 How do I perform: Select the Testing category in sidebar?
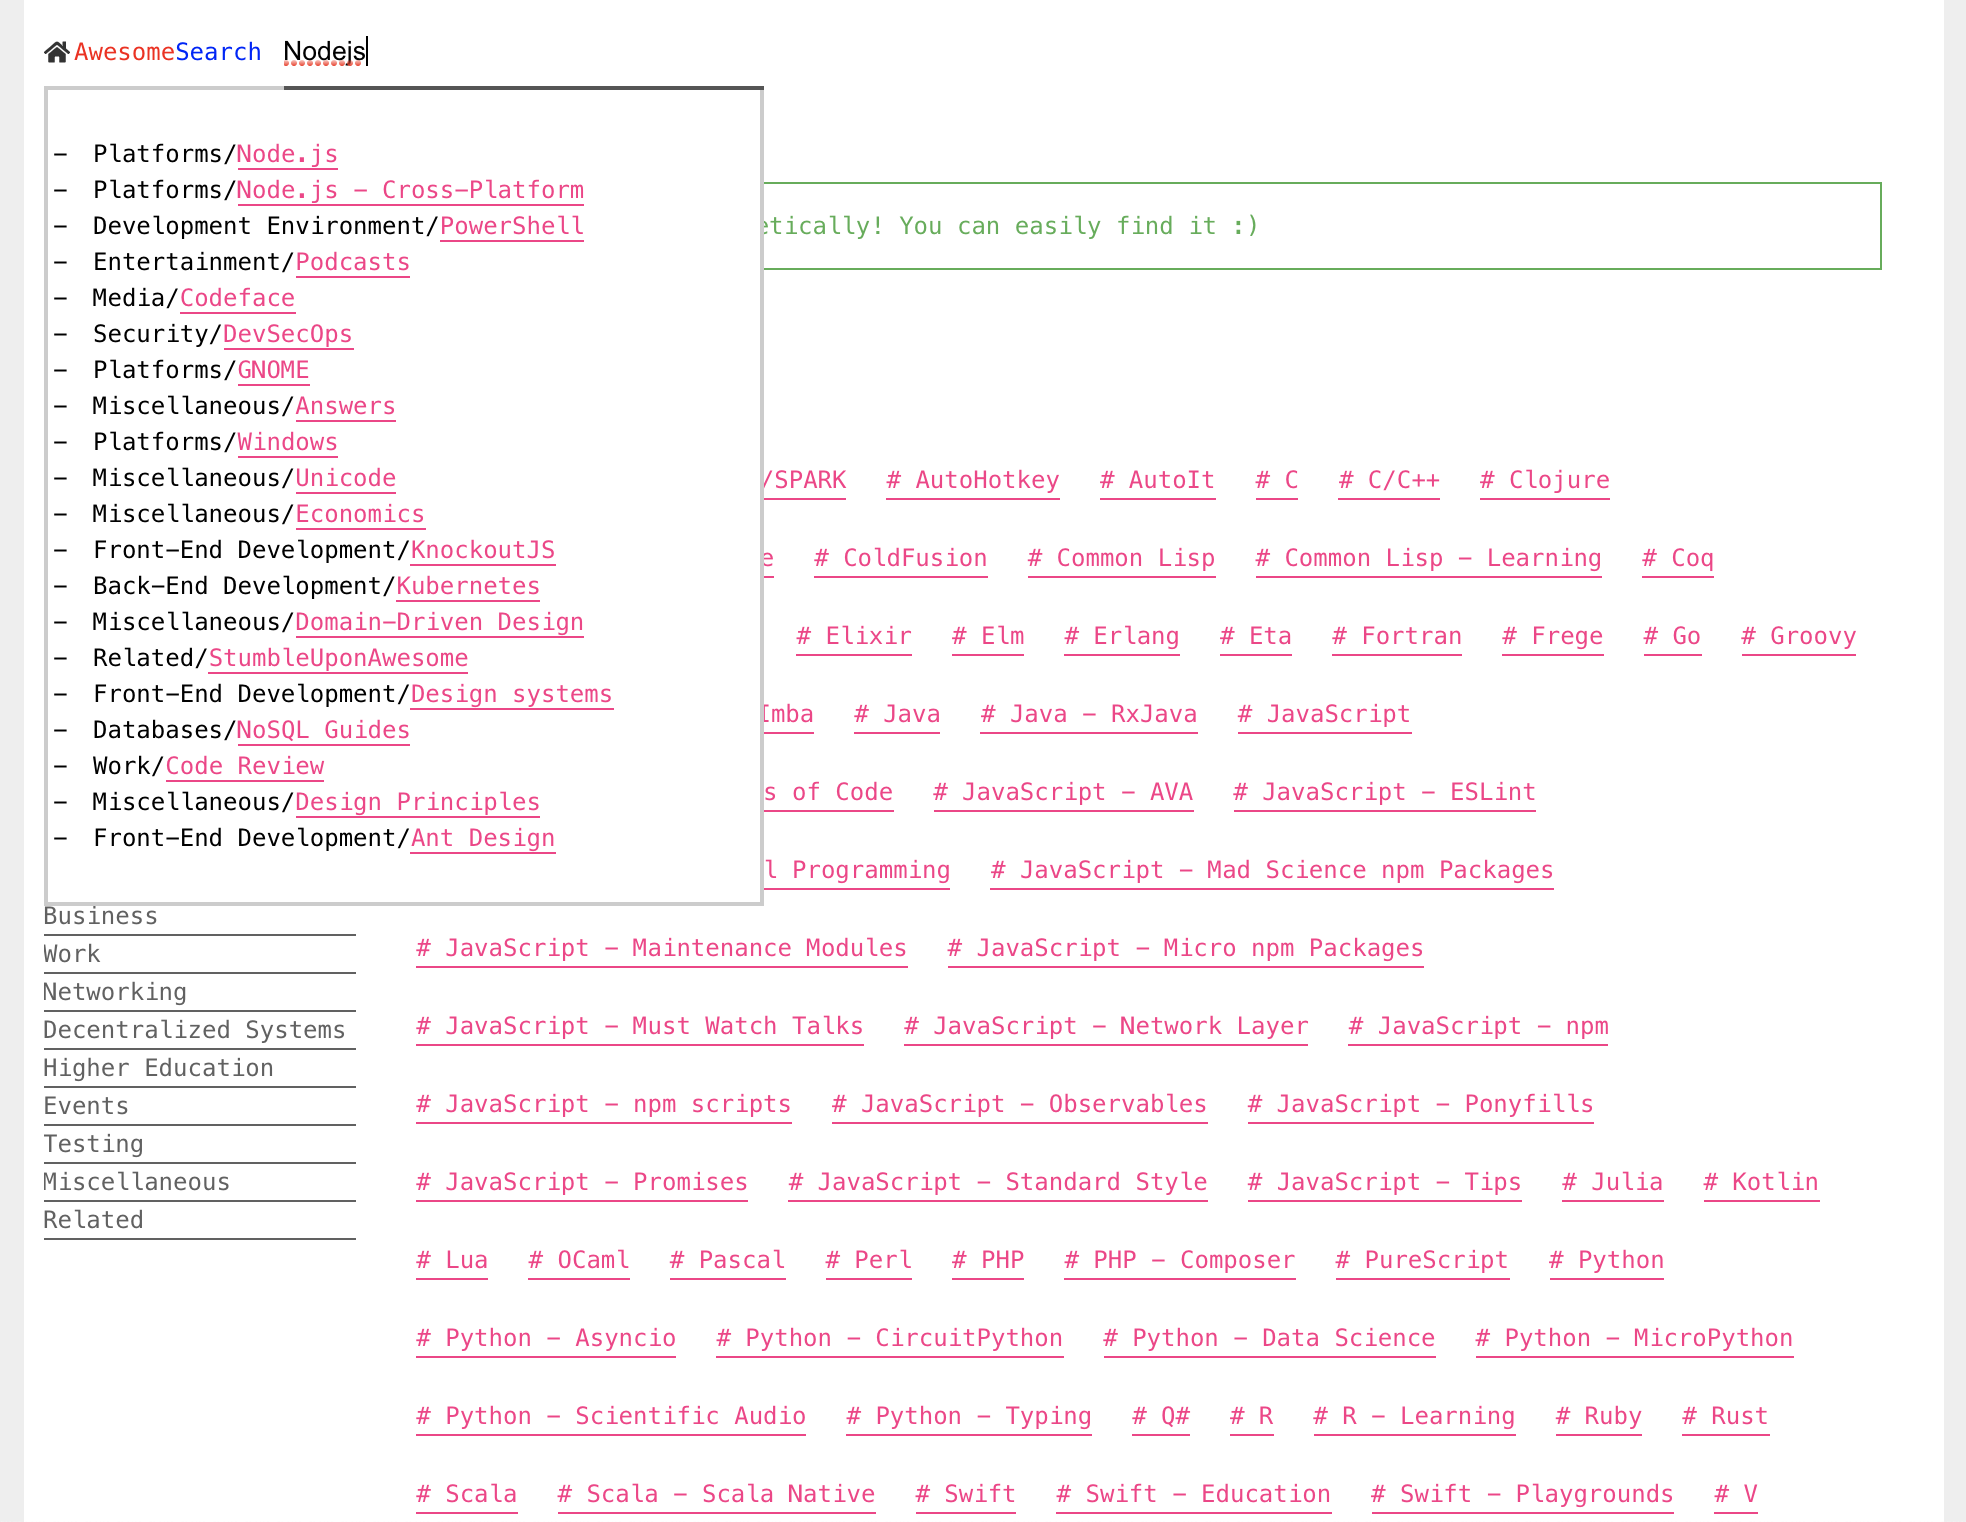click(x=93, y=1143)
